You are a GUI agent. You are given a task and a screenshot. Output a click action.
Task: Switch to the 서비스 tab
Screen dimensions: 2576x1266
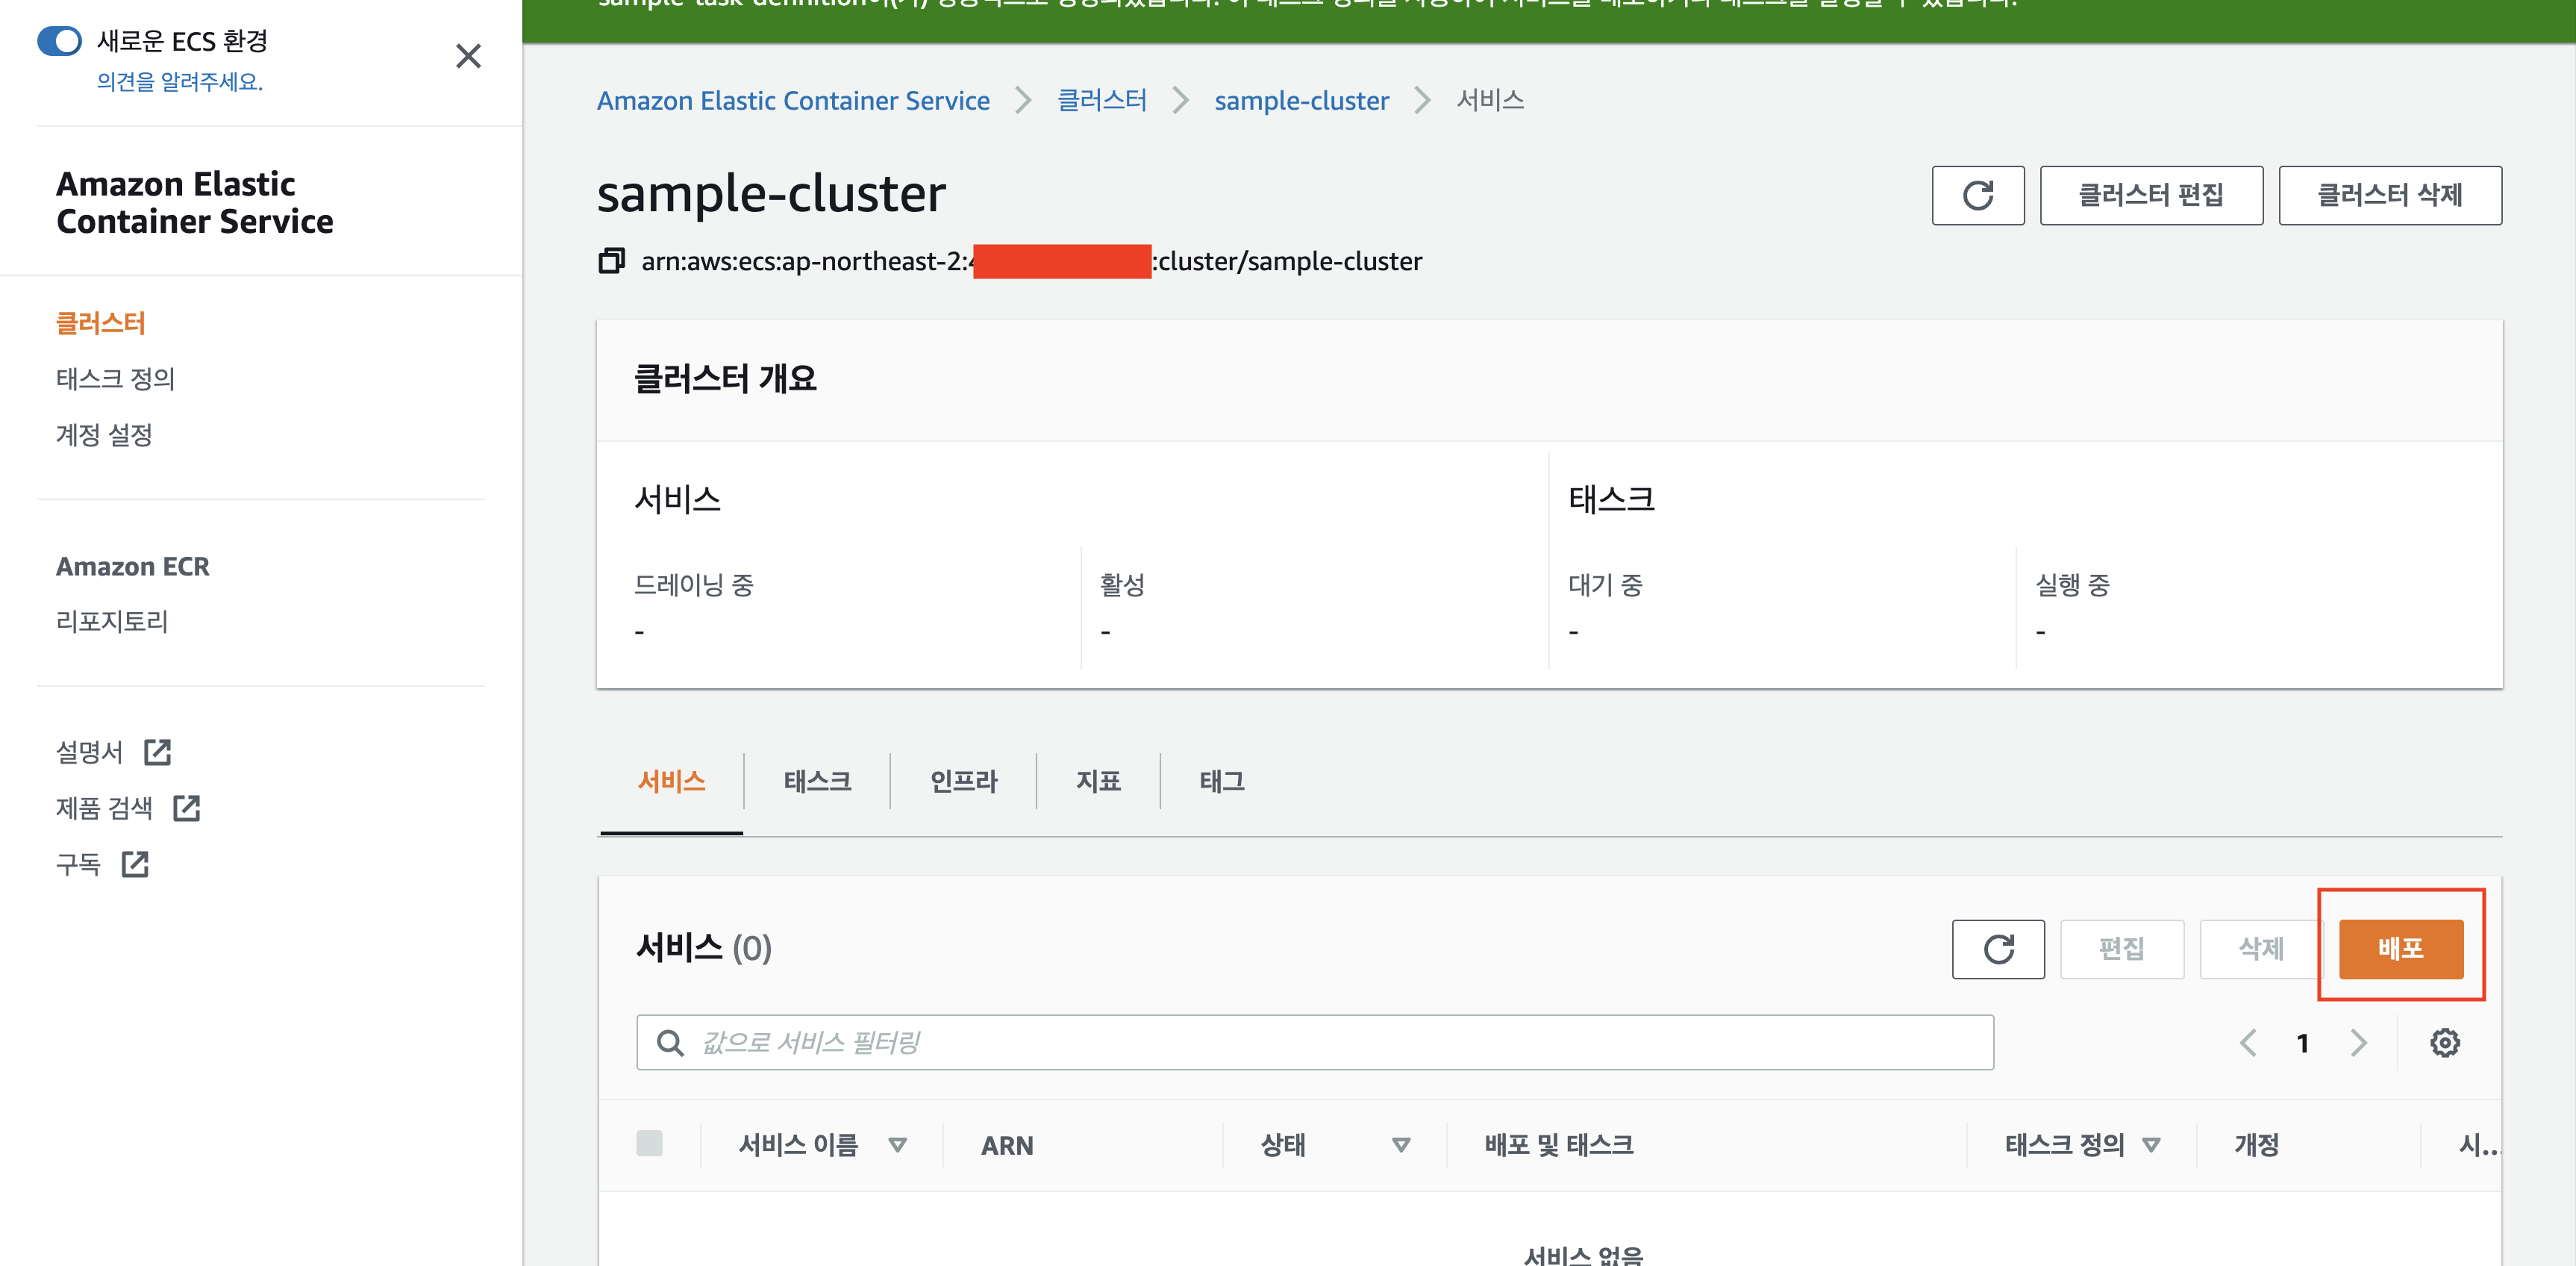(672, 781)
